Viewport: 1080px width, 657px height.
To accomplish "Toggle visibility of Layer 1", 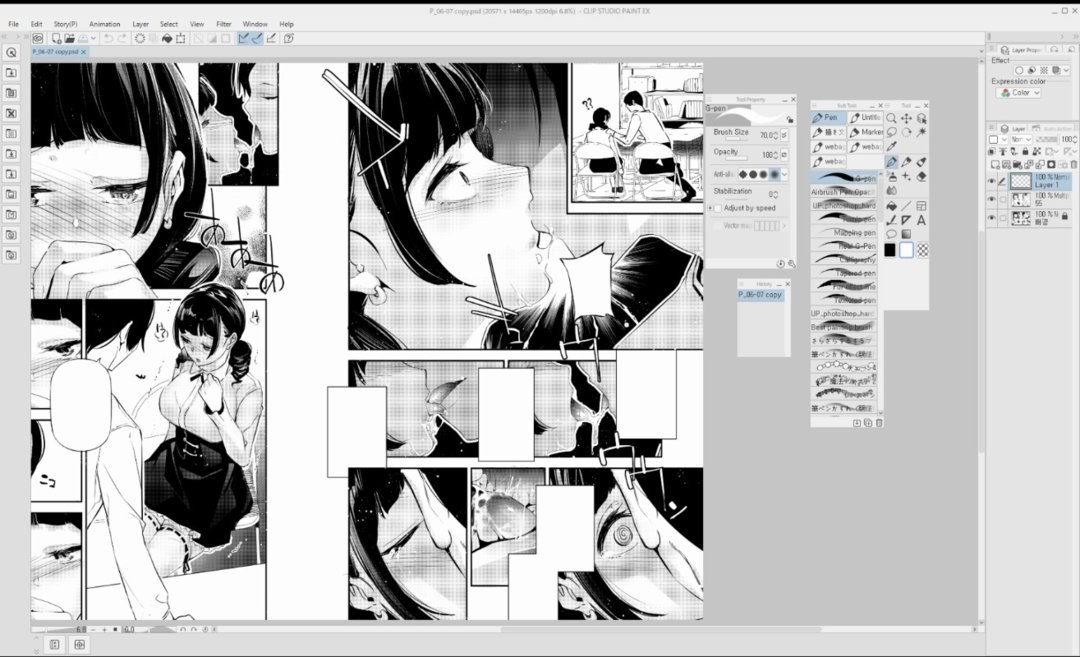I will (991, 181).
